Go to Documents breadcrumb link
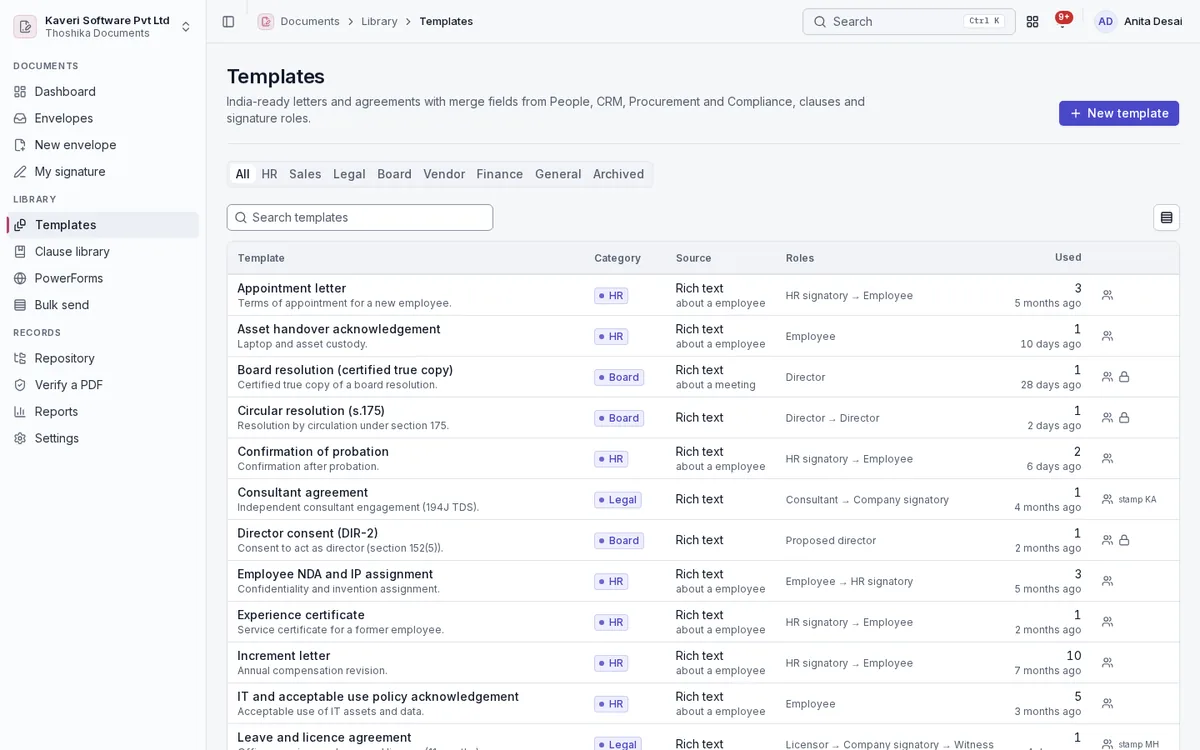Image resolution: width=1200 pixels, height=750 pixels. (310, 21)
